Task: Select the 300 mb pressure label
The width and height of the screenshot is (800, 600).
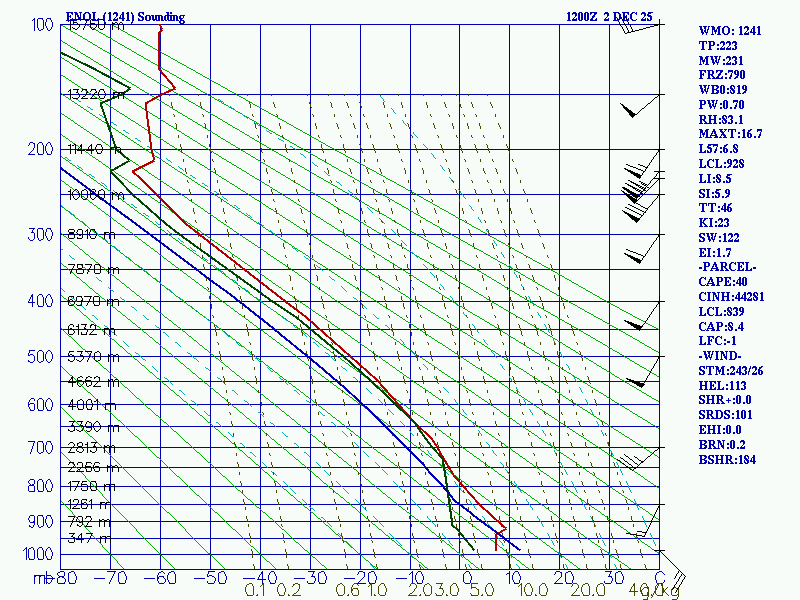Action: coord(40,235)
